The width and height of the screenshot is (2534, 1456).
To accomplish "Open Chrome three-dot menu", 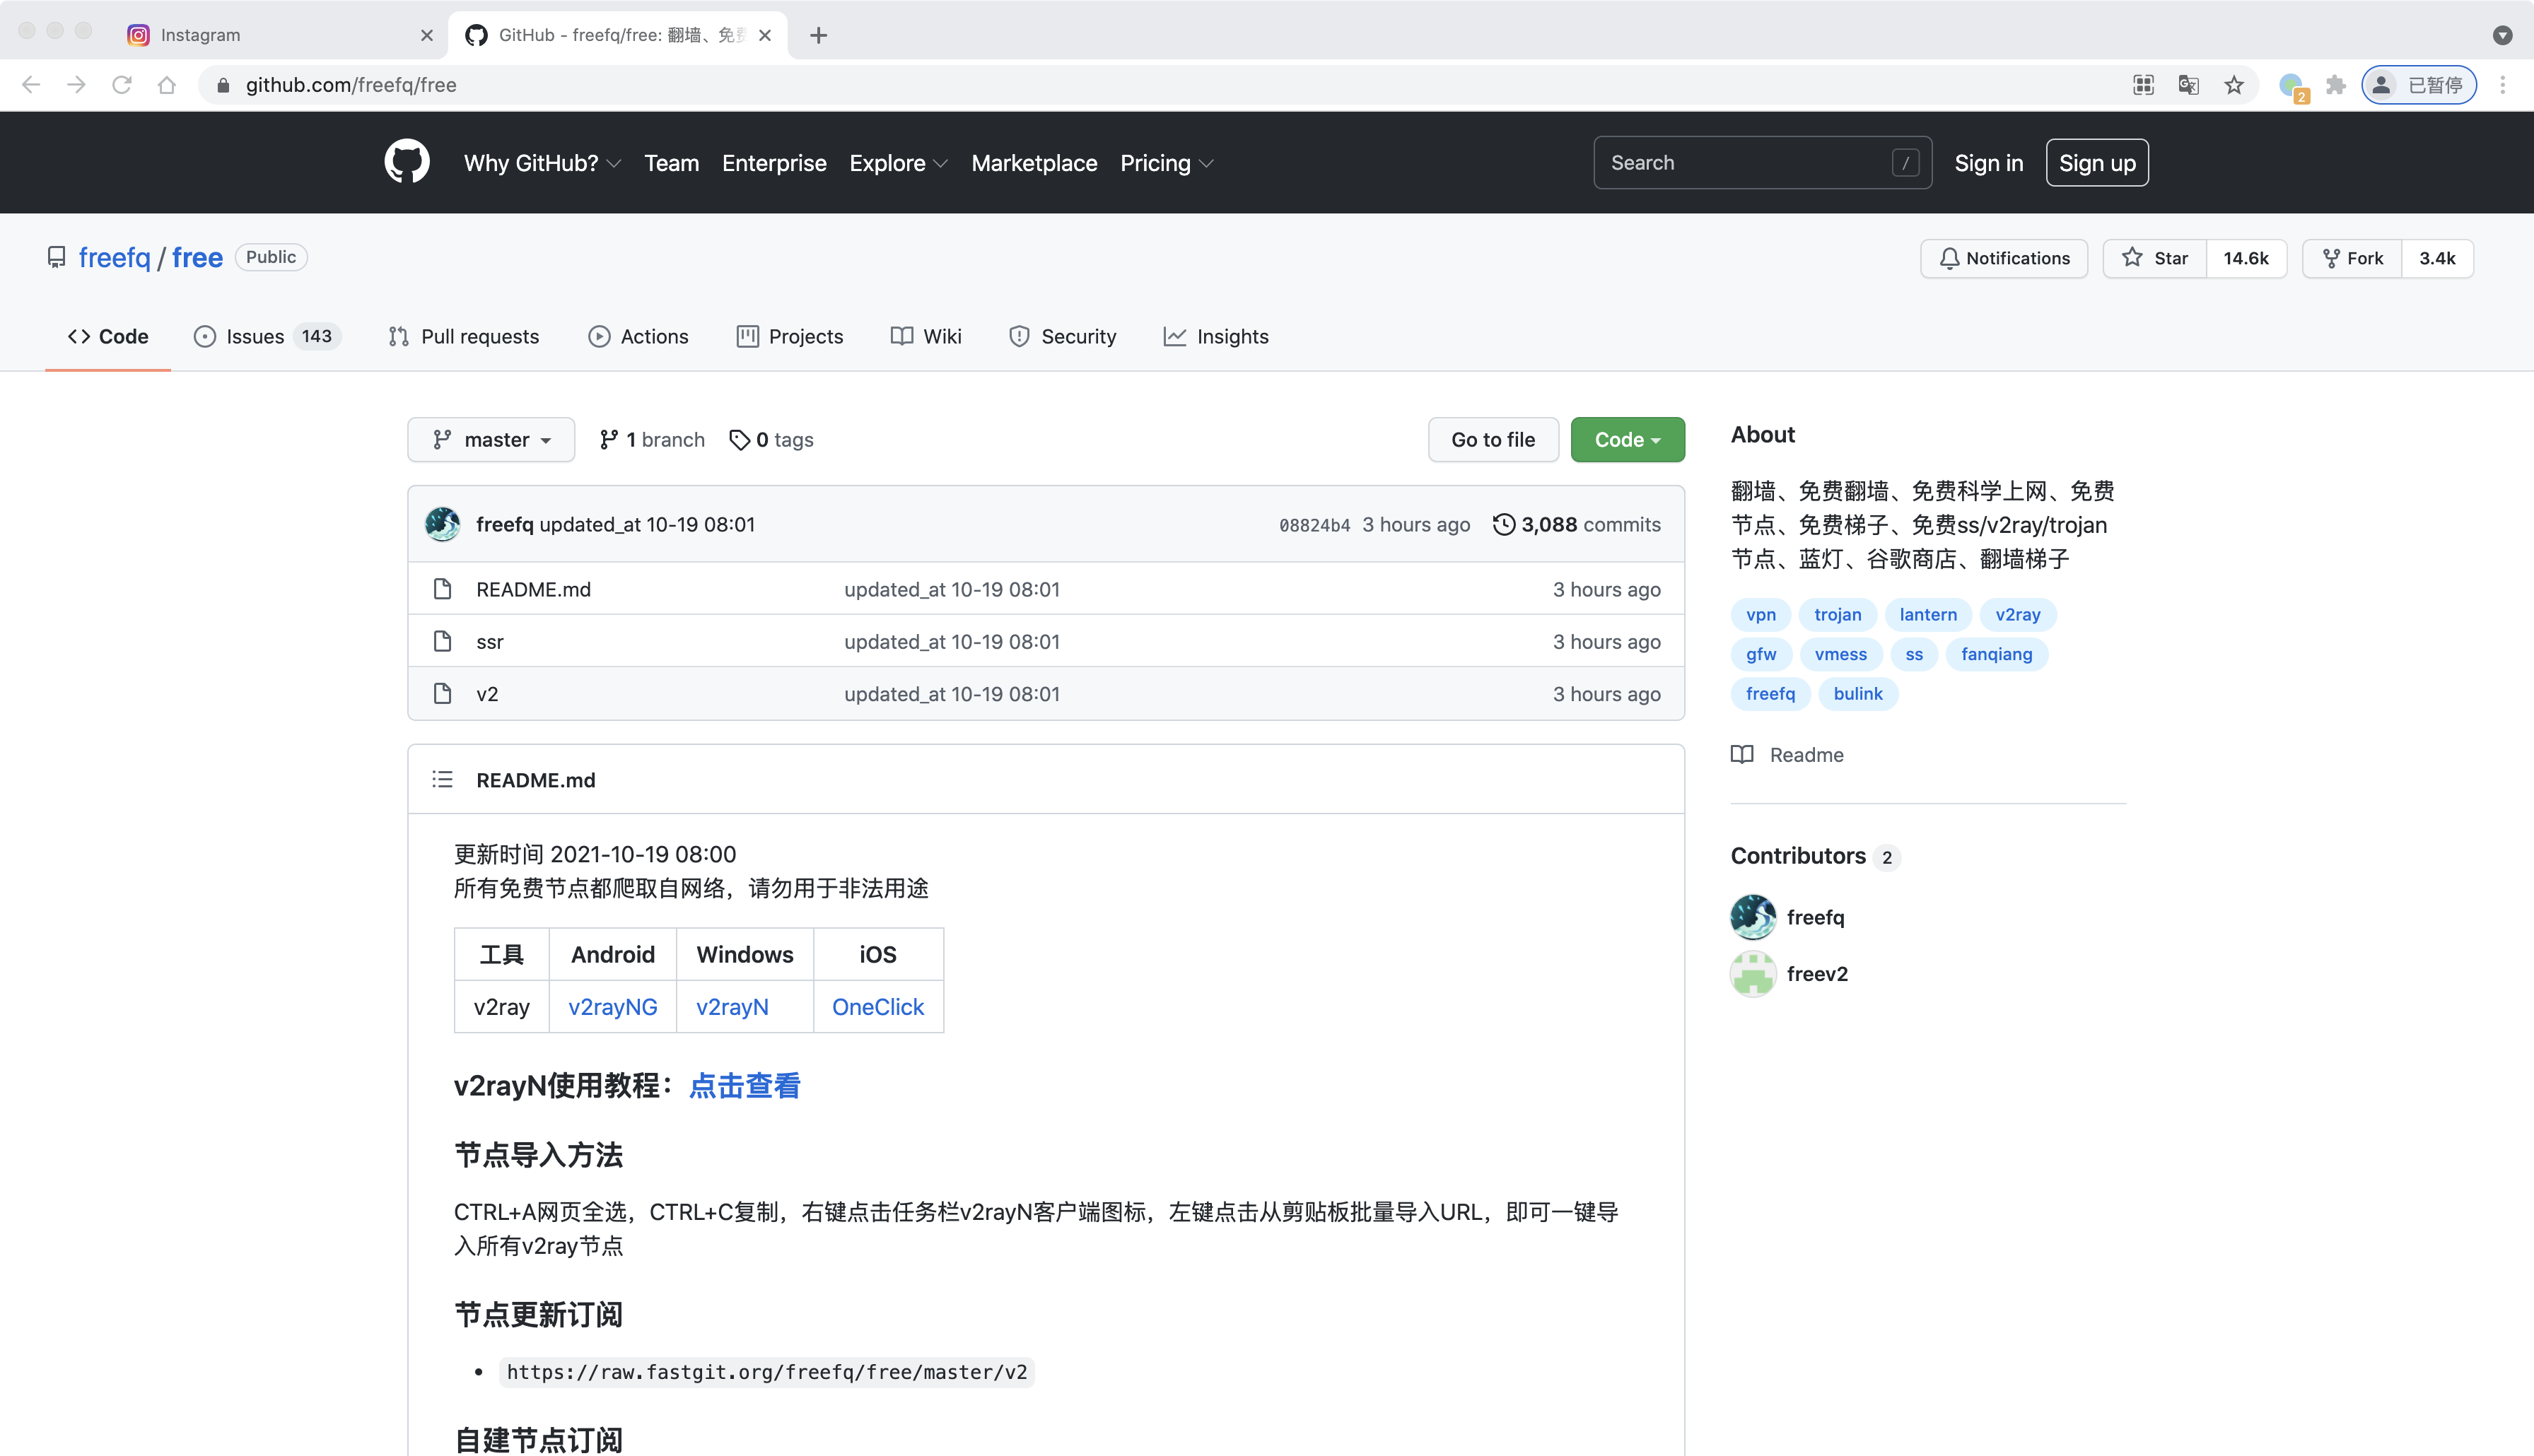I will pyautogui.click(x=2503, y=85).
